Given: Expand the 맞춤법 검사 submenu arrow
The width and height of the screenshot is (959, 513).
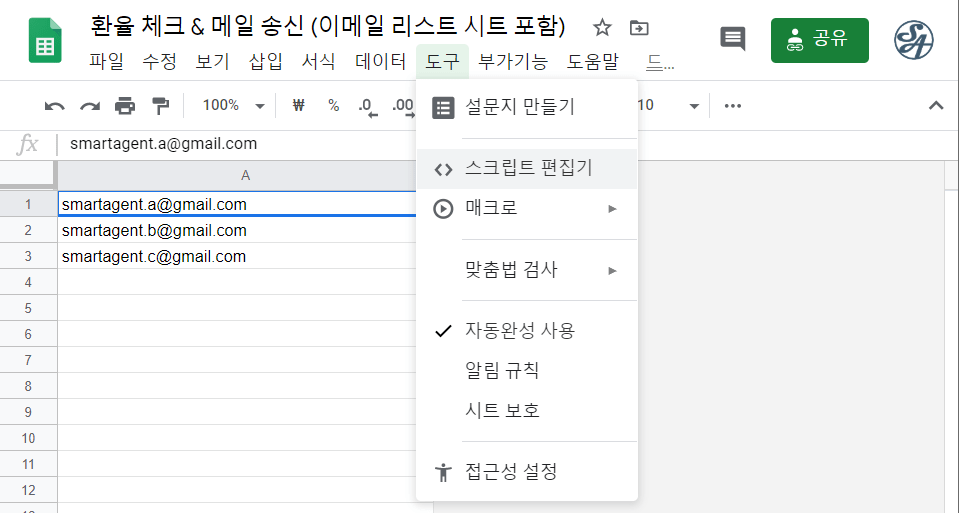Looking at the screenshot, I should 612,270.
